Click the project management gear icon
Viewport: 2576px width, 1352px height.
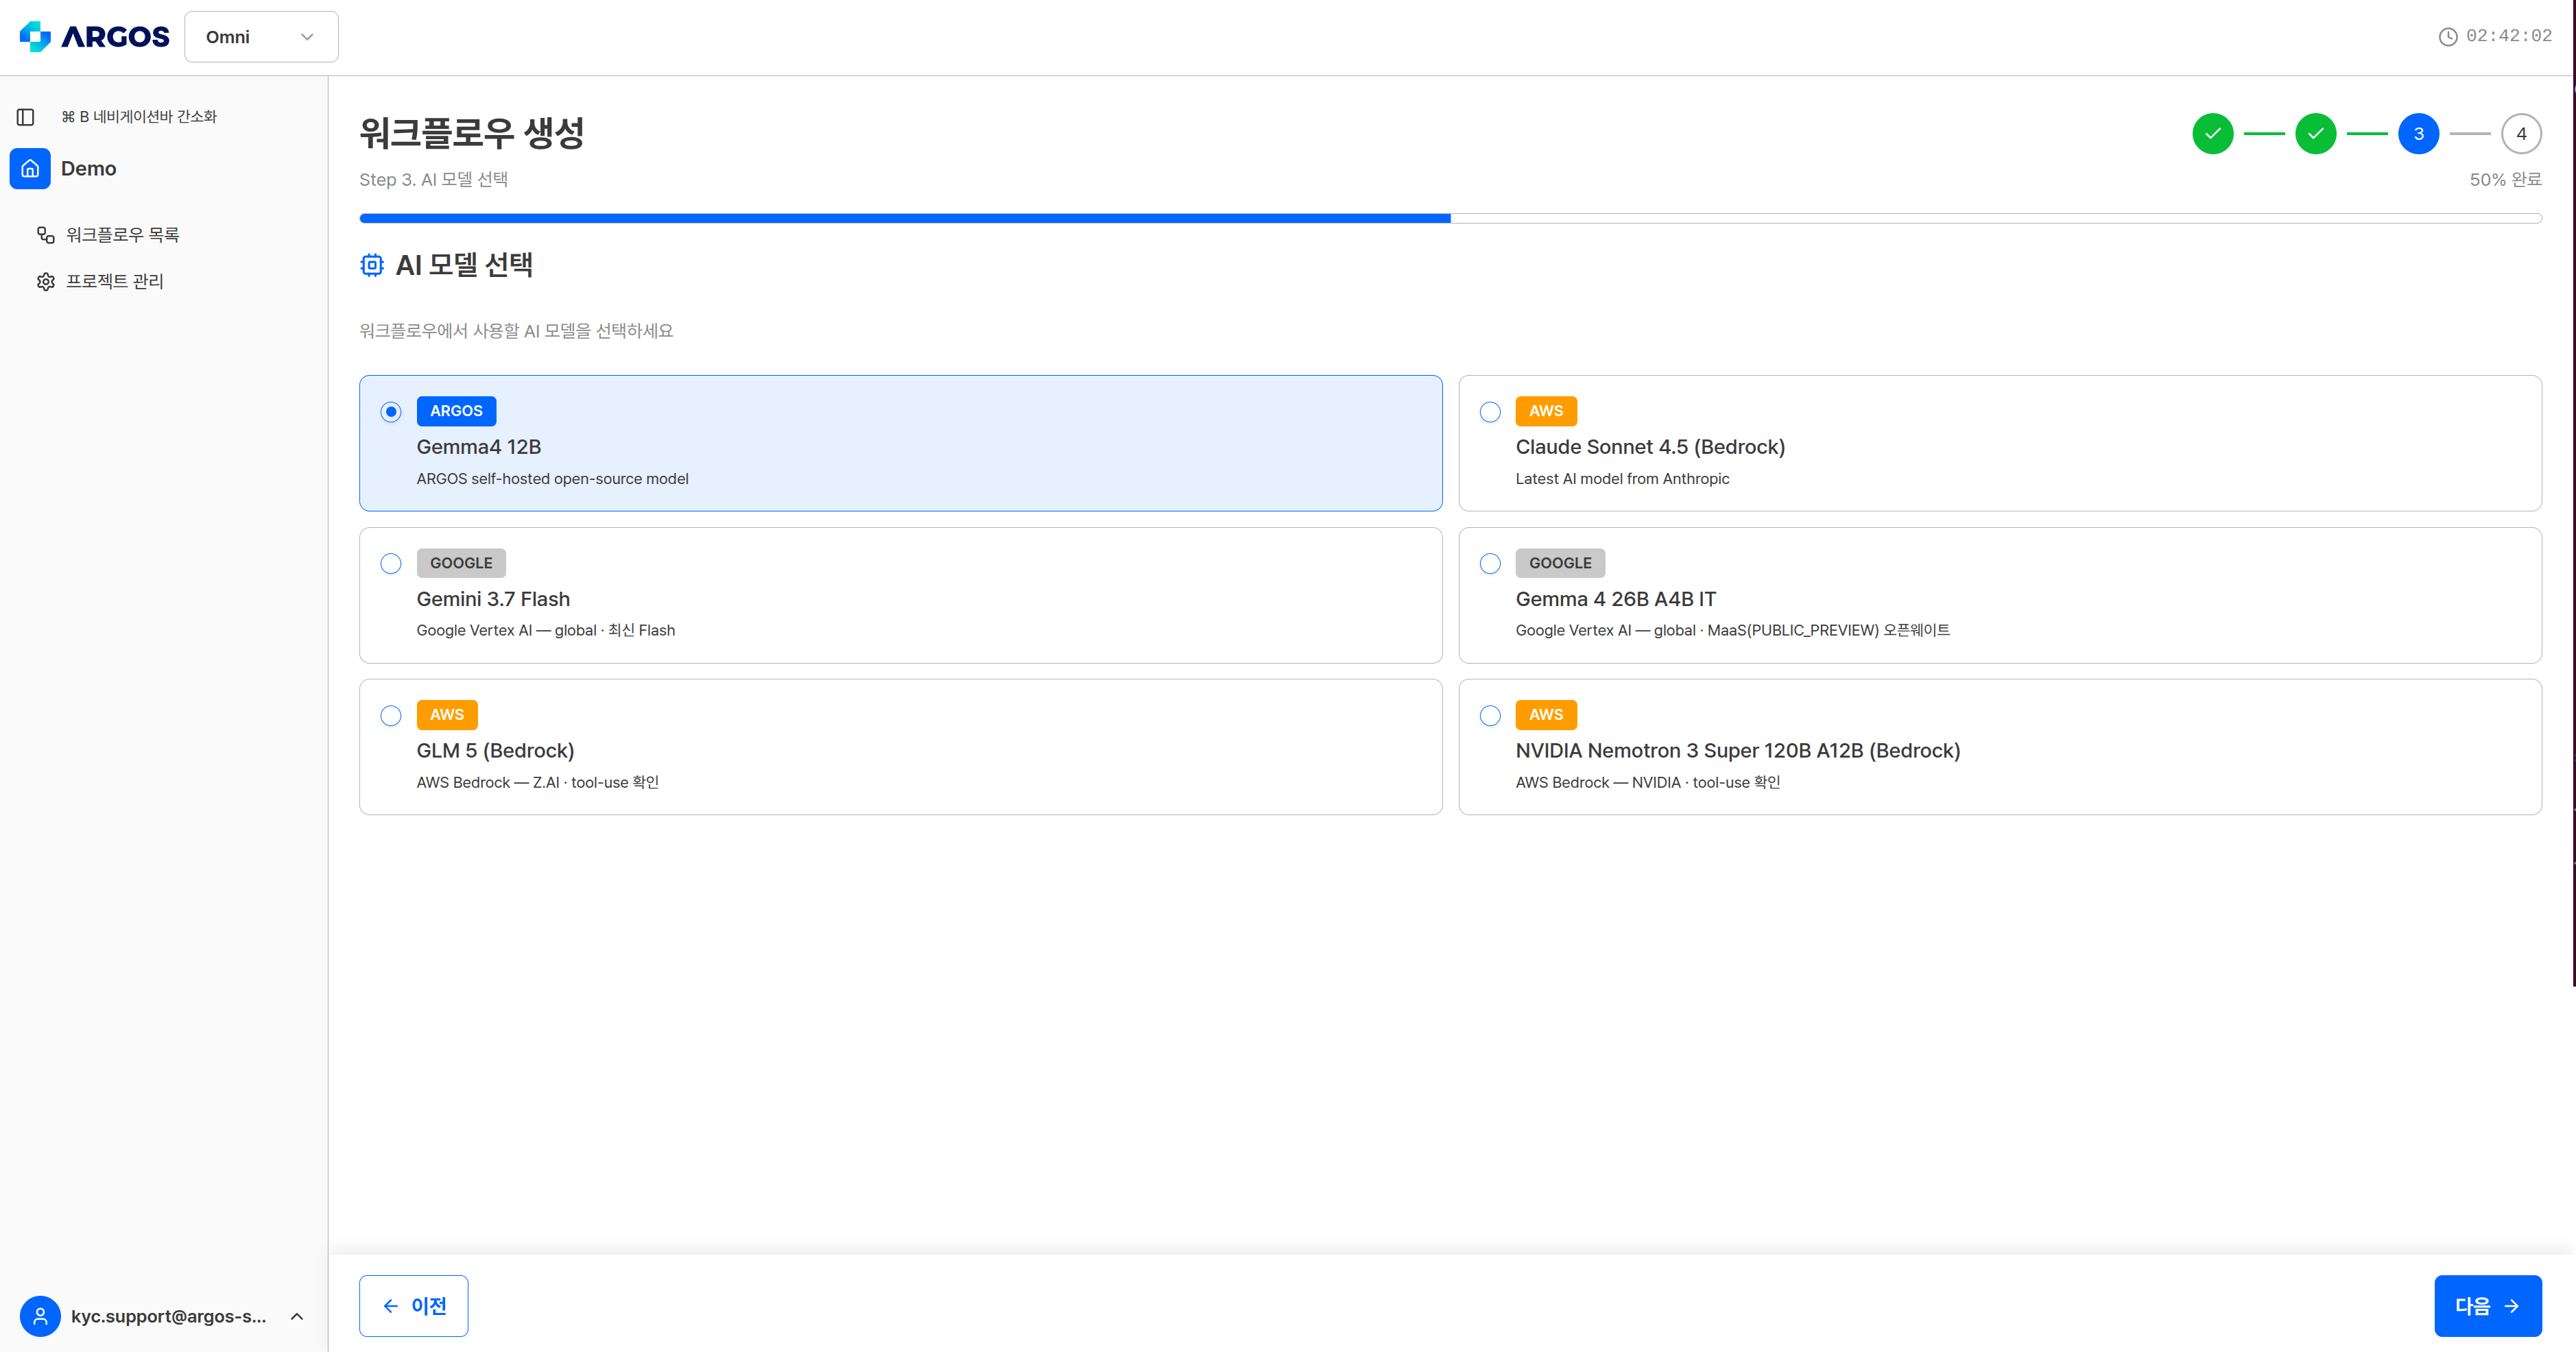[x=46, y=282]
